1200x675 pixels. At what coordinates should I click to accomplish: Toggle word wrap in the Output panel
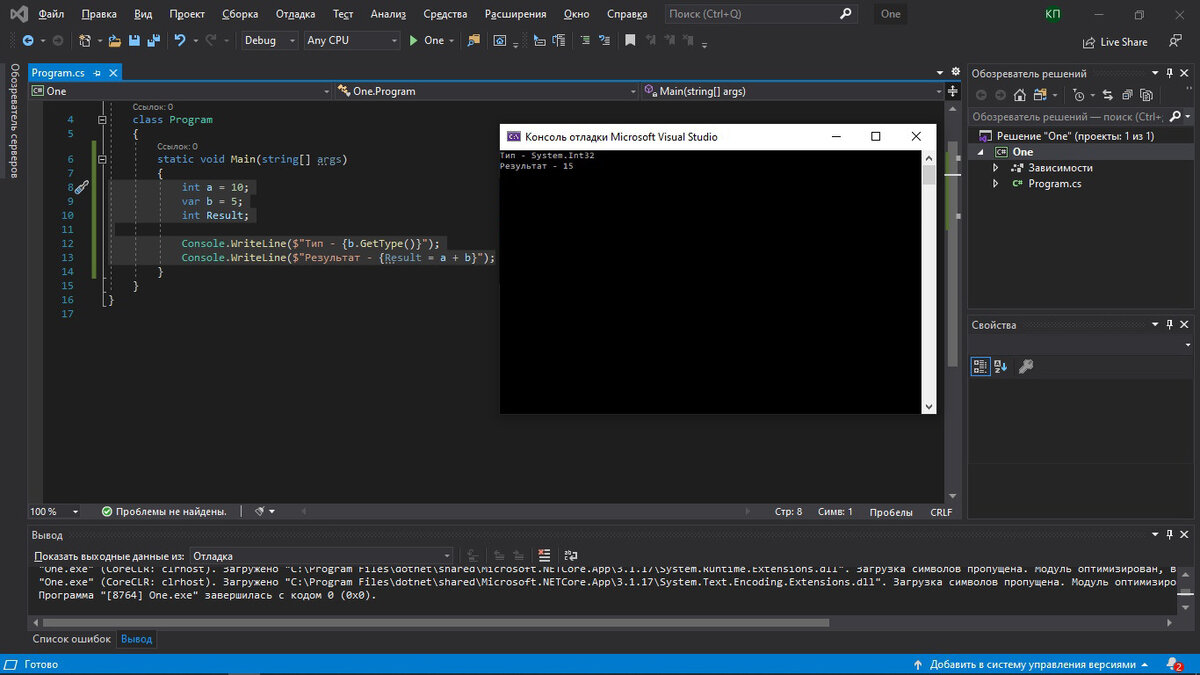(x=571, y=555)
